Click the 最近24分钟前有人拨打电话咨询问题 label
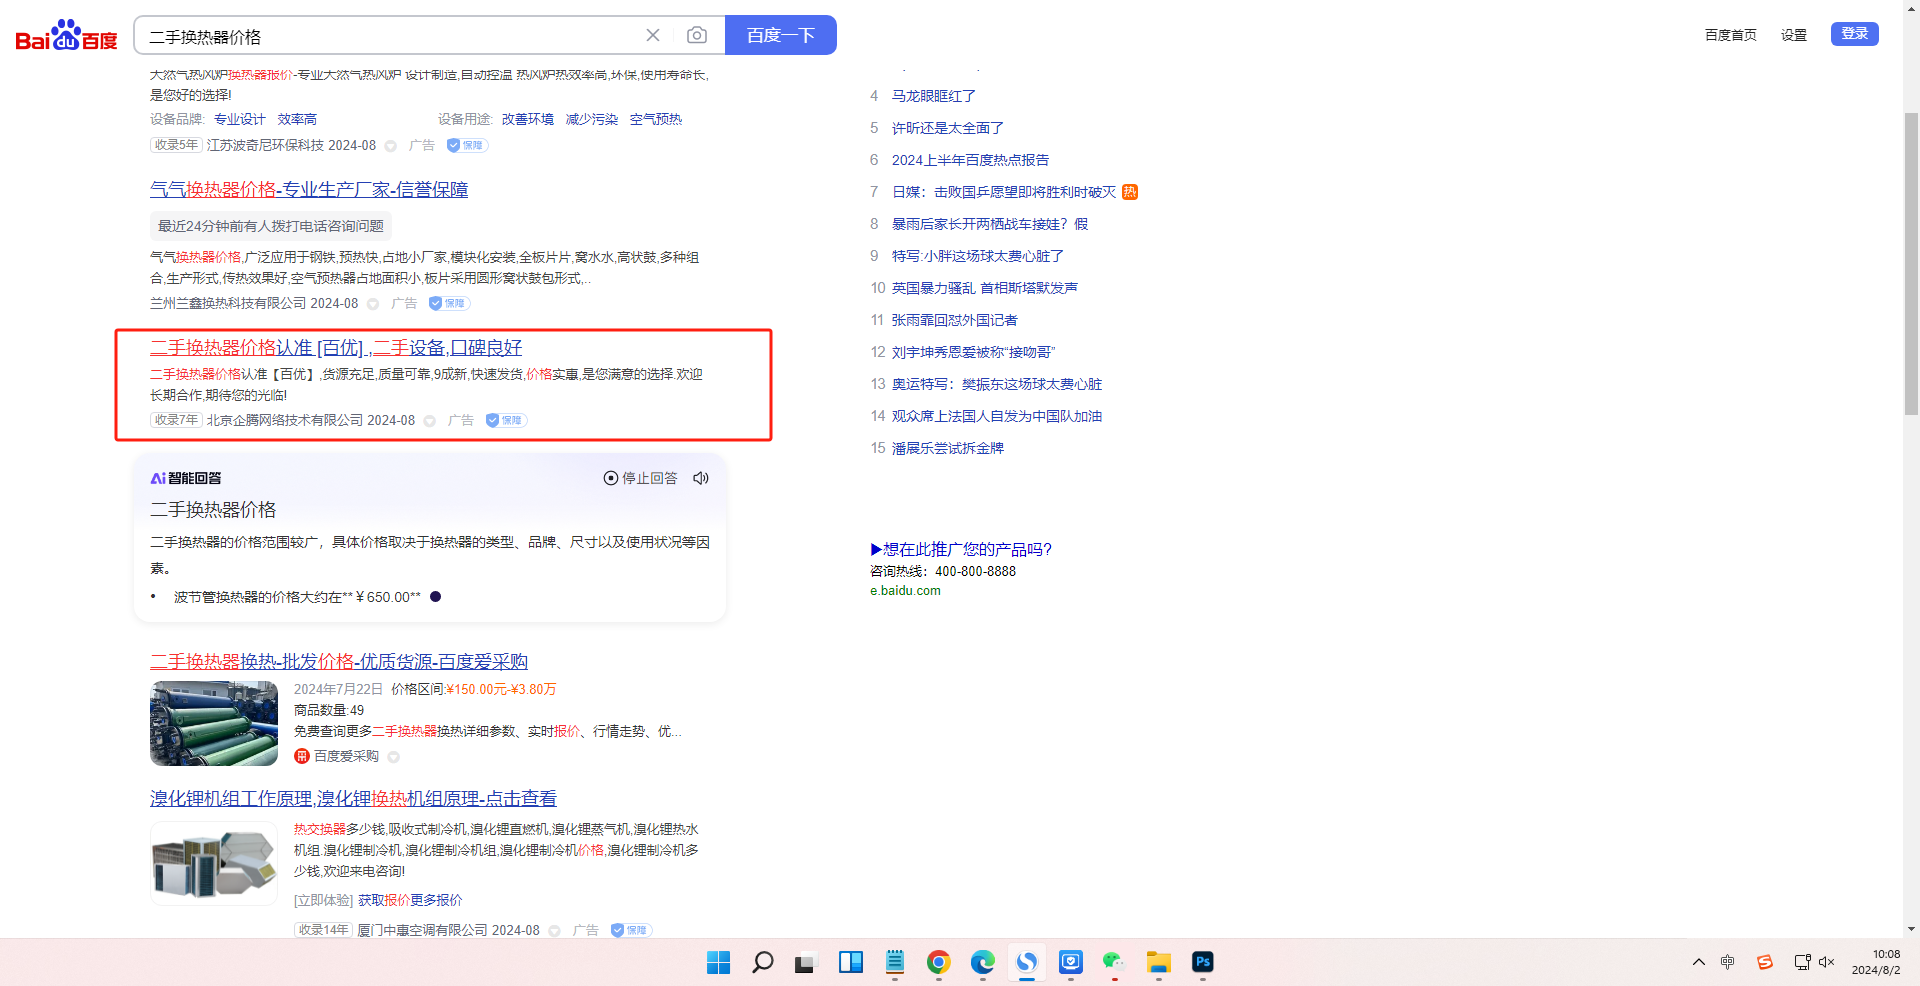Viewport: 1920px width, 986px height. click(271, 226)
